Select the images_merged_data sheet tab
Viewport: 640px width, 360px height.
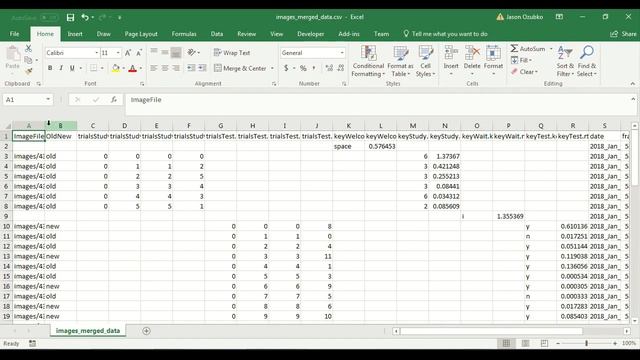88,331
